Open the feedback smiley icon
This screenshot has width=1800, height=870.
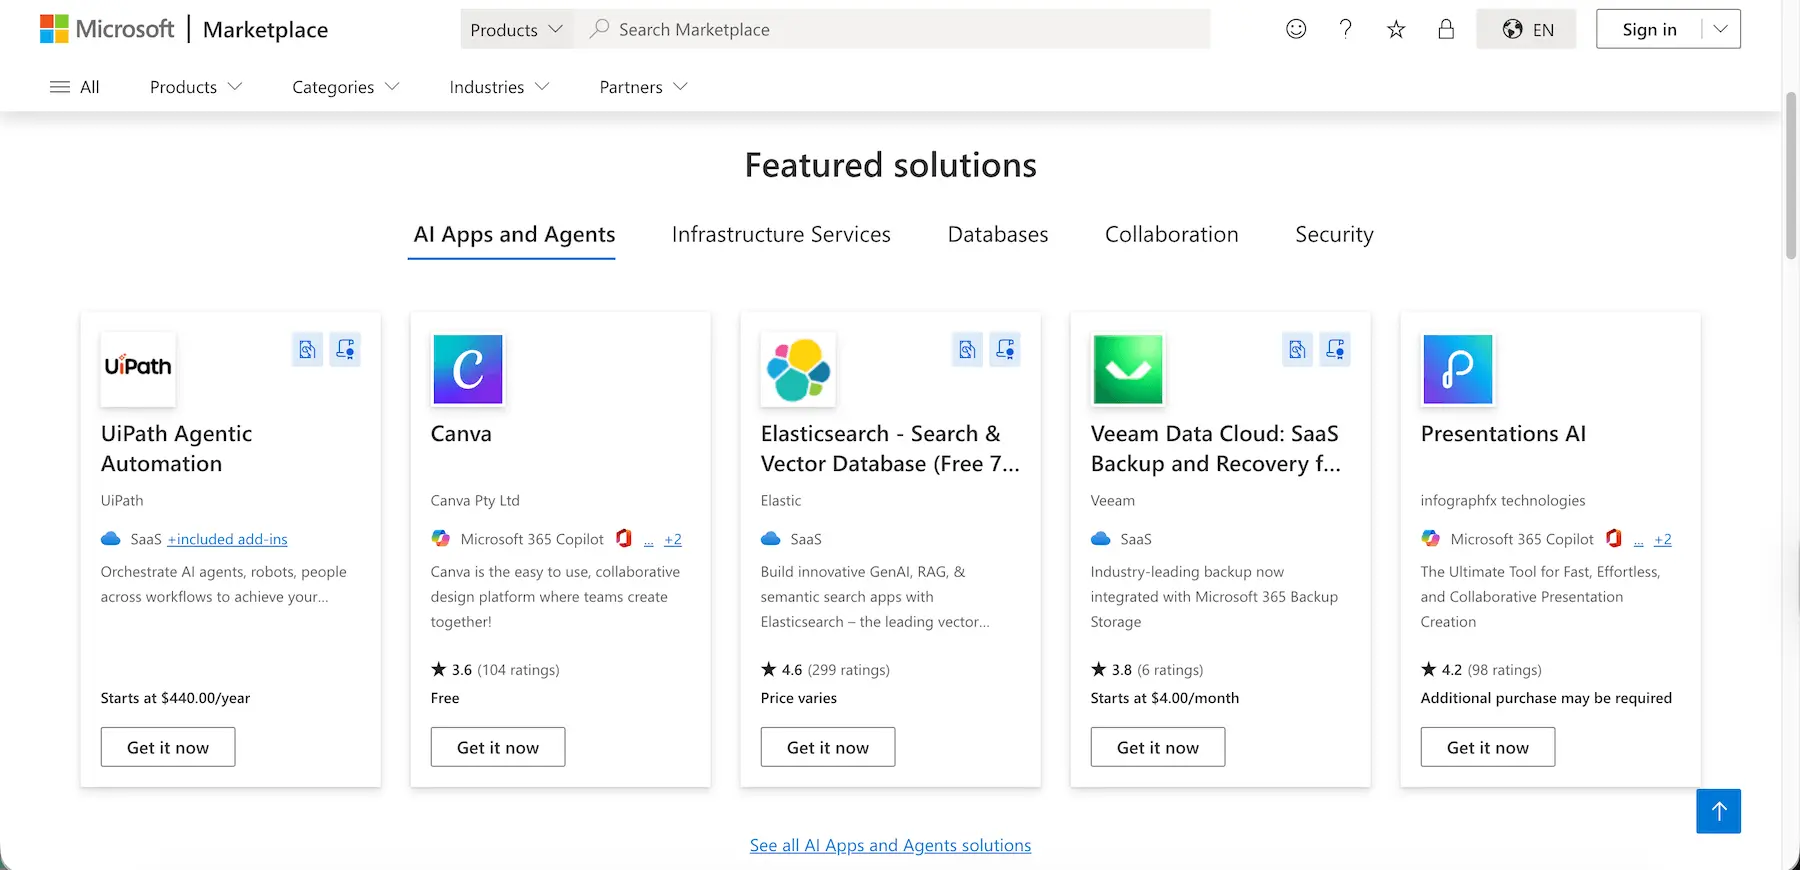(x=1296, y=29)
